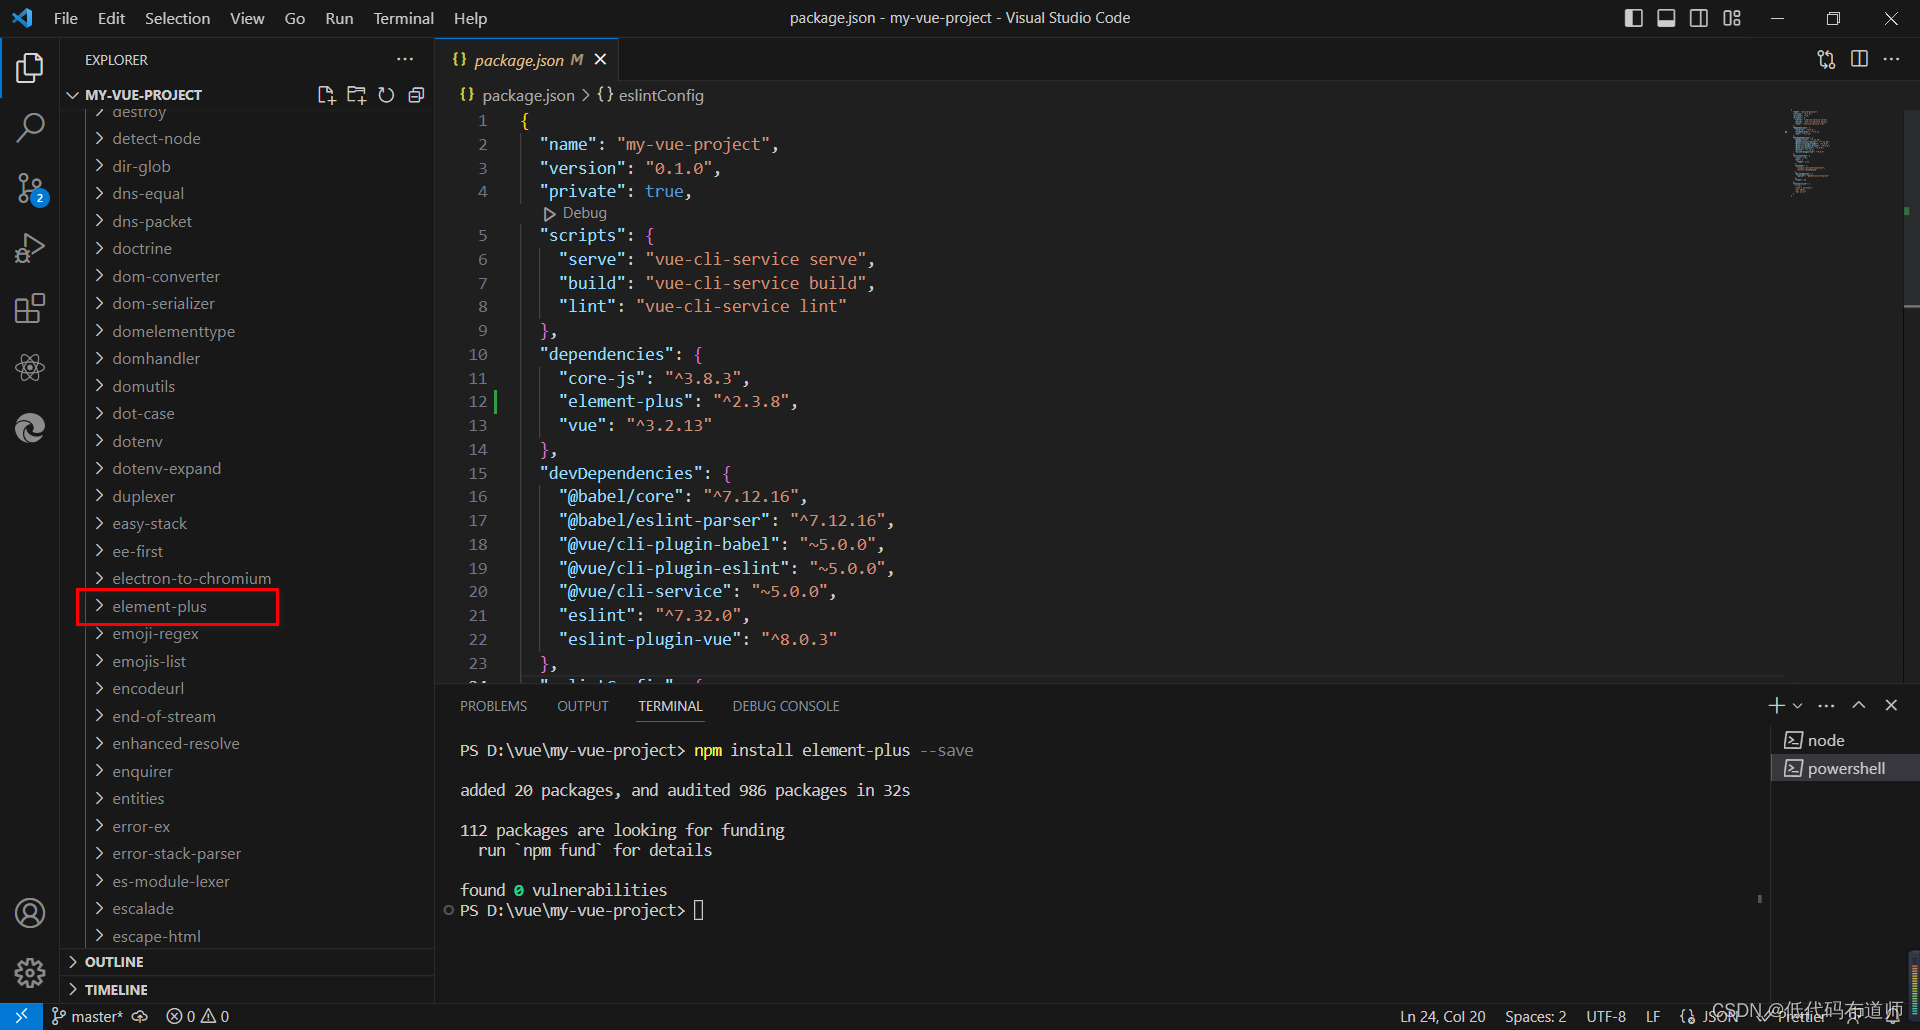Open Run and Debug view

point(30,248)
